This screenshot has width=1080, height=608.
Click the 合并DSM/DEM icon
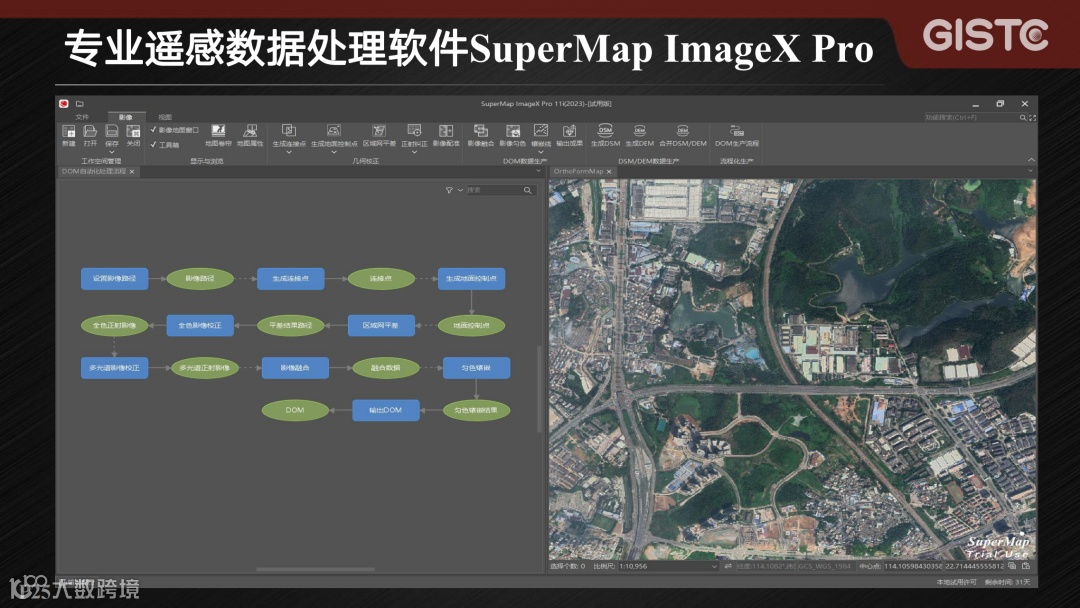(x=683, y=130)
